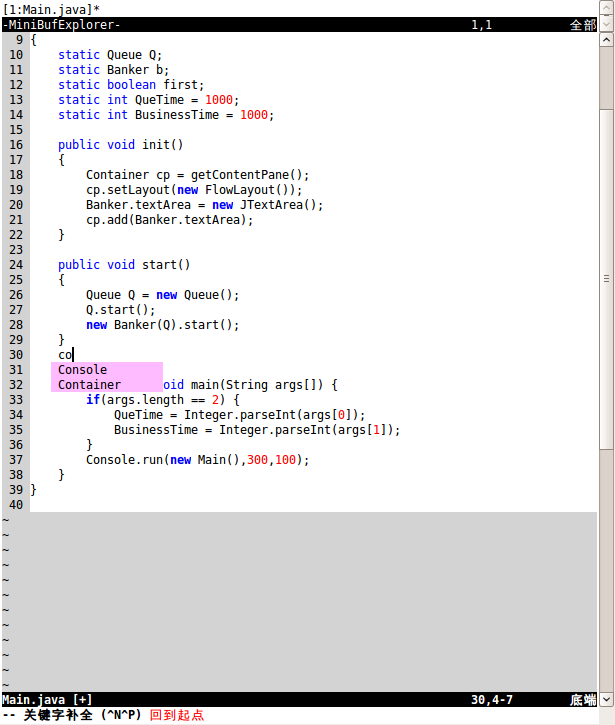Viewport: 615px width, 725px height.
Task: Click 'main(String args[])' on line 32
Action: pyautogui.click(x=257, y=385)
